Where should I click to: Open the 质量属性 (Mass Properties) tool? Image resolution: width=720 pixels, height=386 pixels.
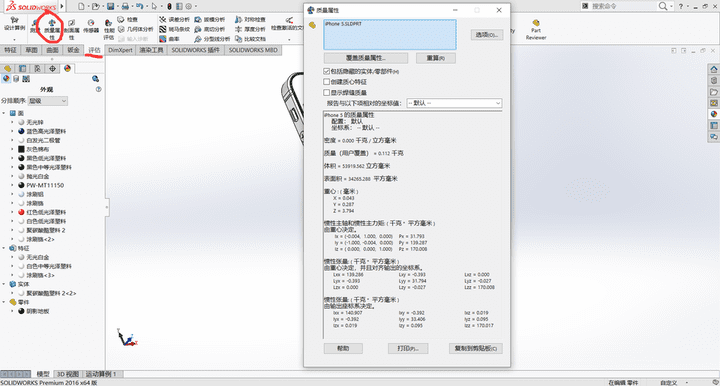pos(52,29)
